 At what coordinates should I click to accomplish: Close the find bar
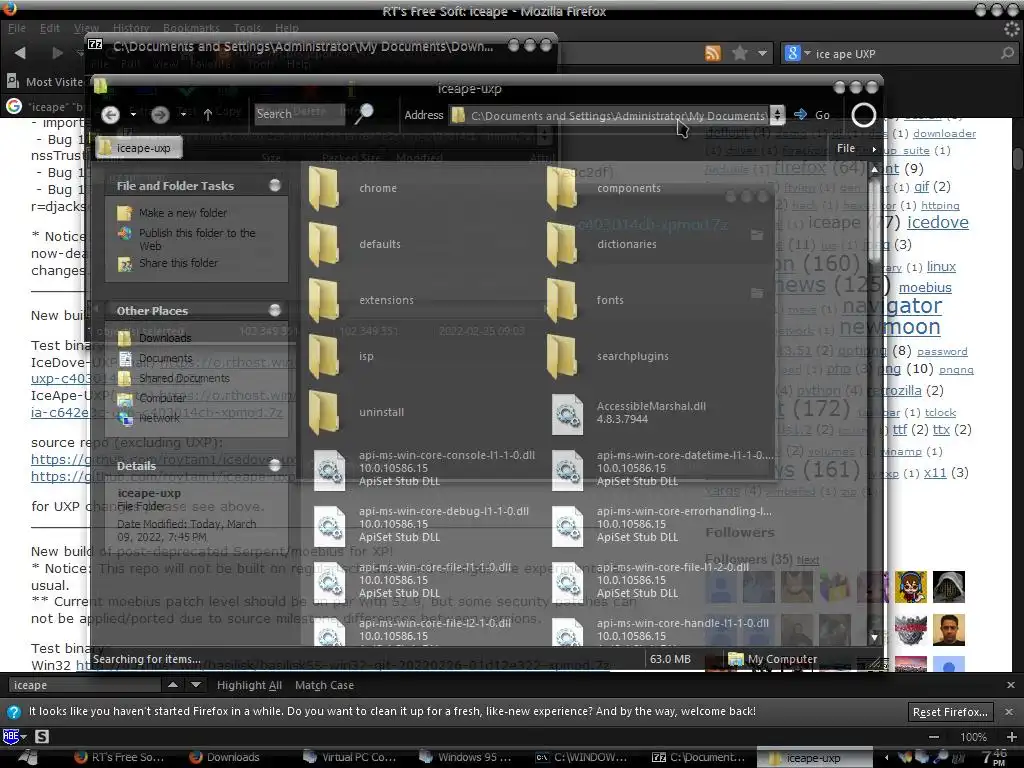coord(1011,685)
